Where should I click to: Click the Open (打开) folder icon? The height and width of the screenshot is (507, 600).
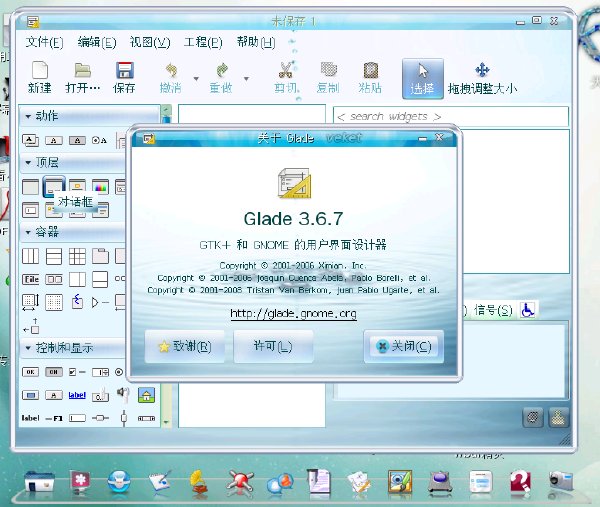[82, 70]
